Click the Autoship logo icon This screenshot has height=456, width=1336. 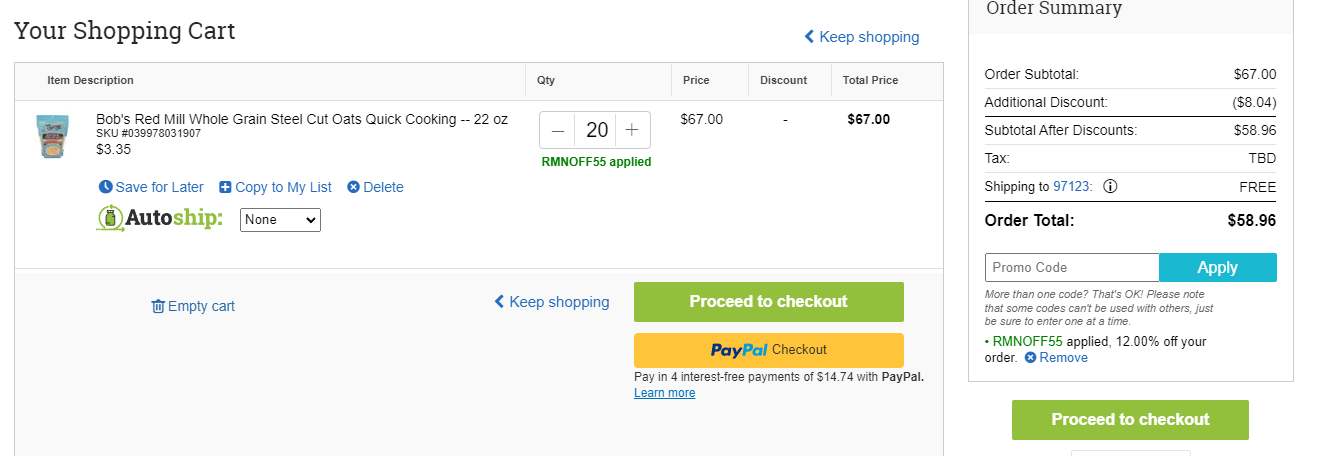tap(110, 218)
